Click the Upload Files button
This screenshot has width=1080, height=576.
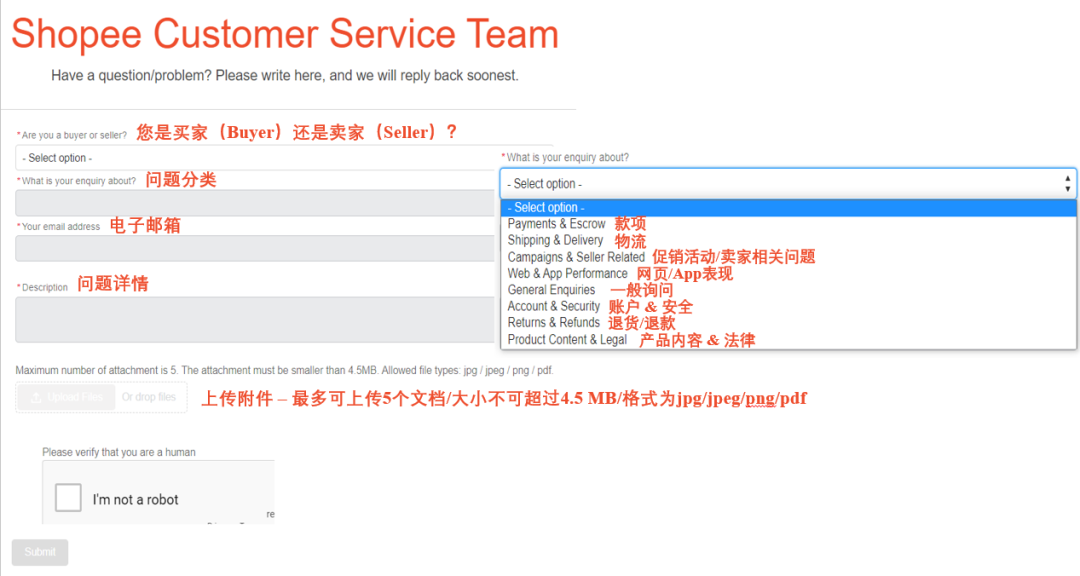66,398
